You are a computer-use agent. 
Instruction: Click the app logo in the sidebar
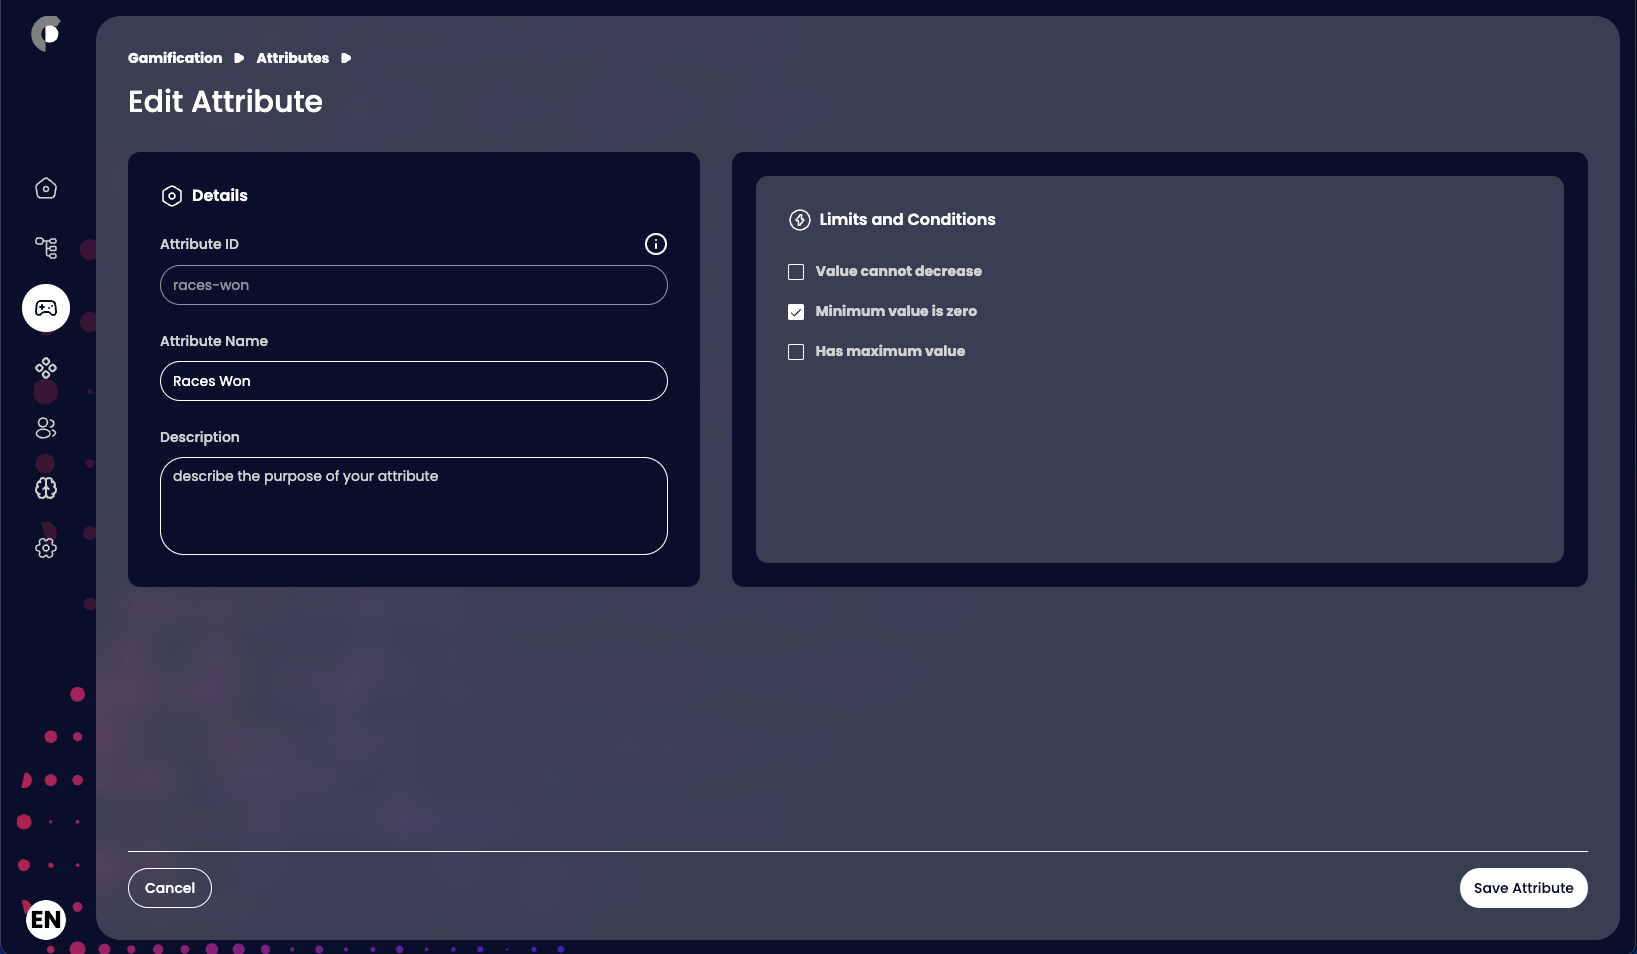tap(46, 34)
